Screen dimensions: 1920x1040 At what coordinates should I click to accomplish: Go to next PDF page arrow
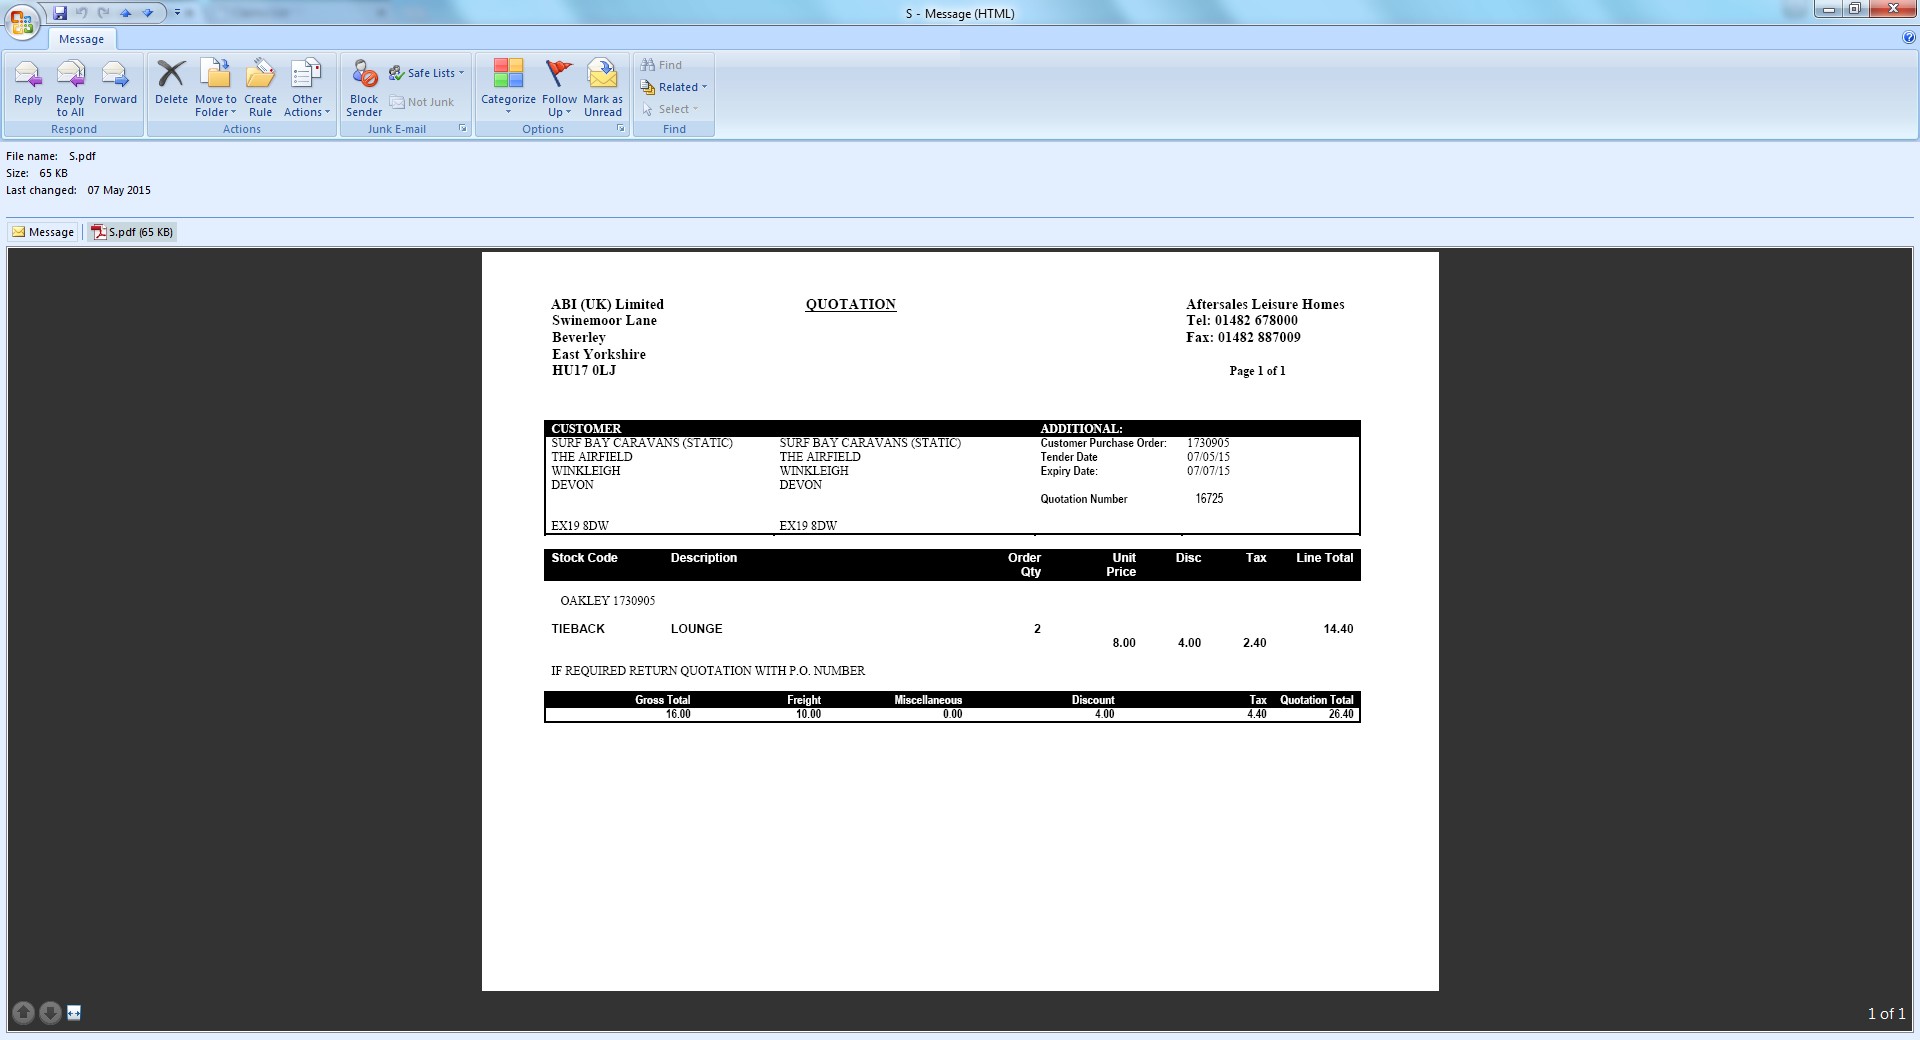click(x=49, y=1013)
